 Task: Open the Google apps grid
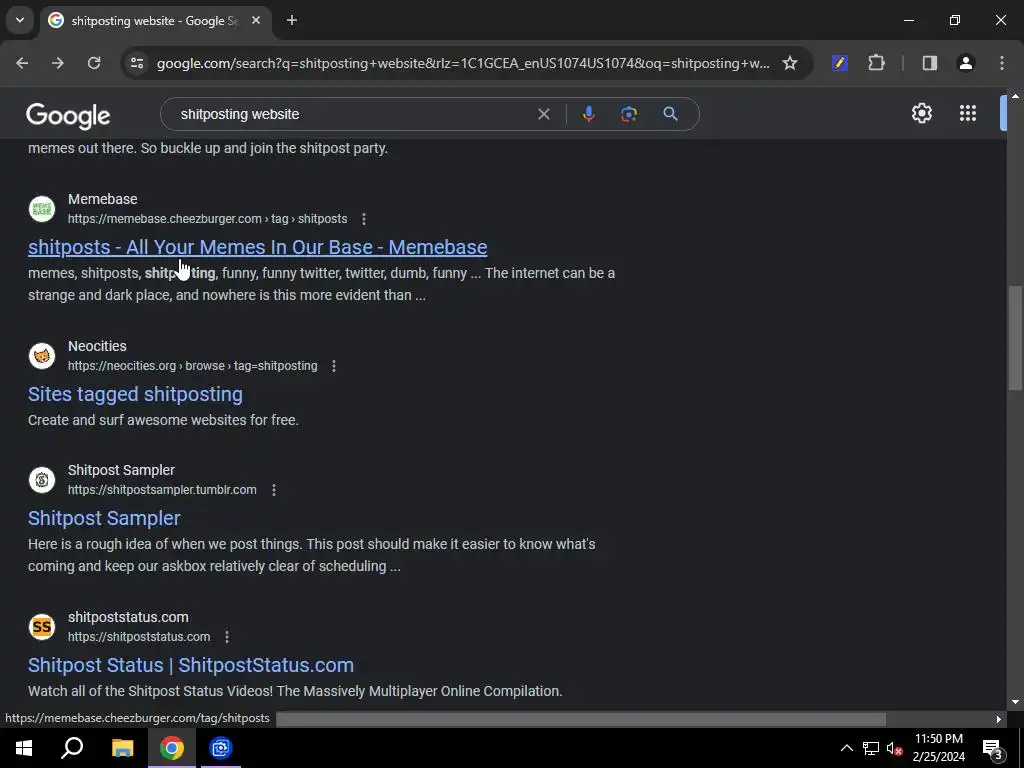(x=968, y=113)
